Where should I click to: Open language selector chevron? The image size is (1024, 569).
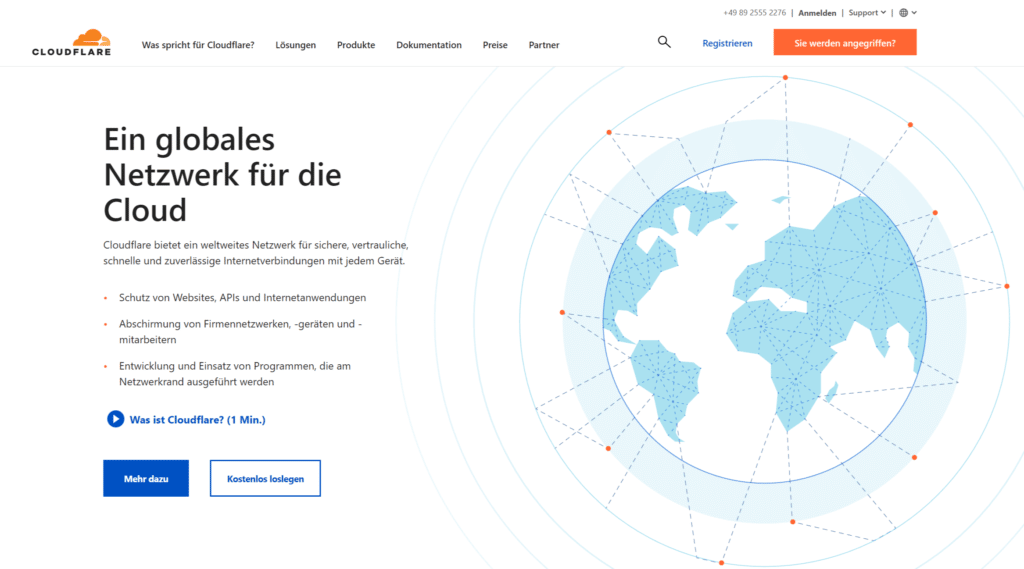point(914,12)
